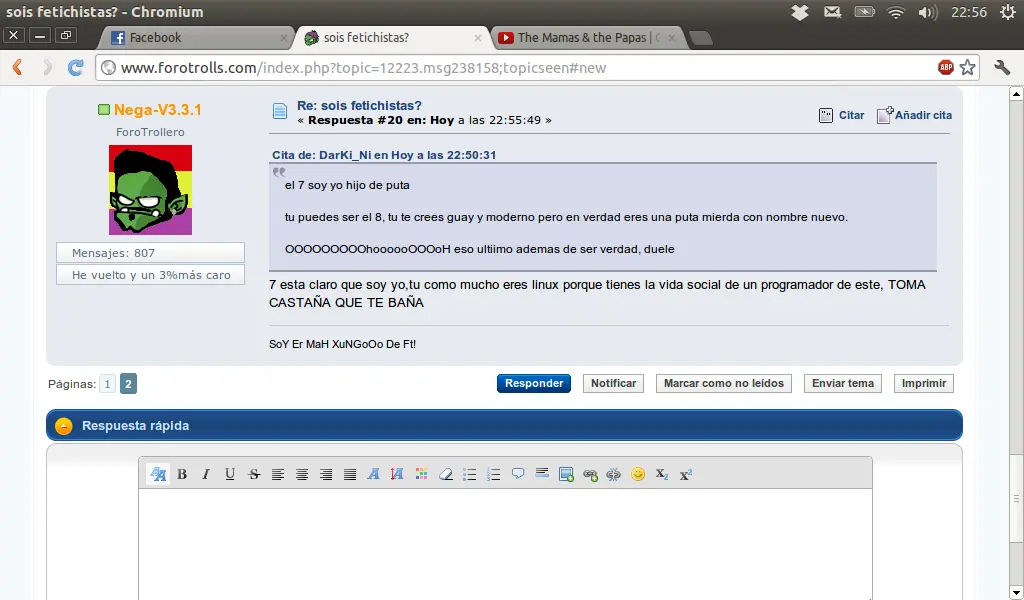Open the Re: sois fetichistas? post title

point(359,106)
